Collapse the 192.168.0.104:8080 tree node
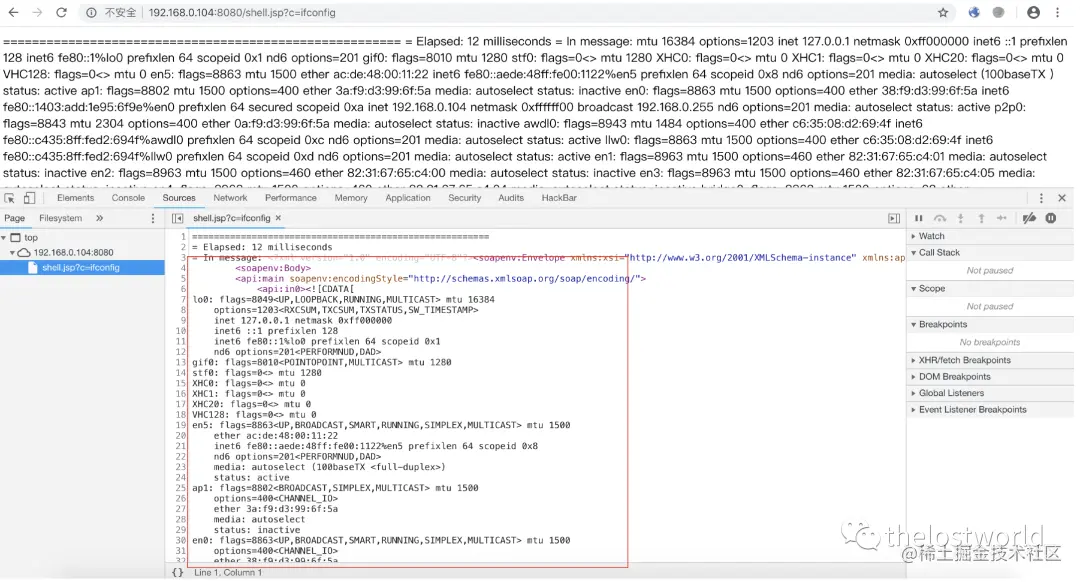This screenshot has width=1080, height=582. pyautogui.click(x=12, y=253)
